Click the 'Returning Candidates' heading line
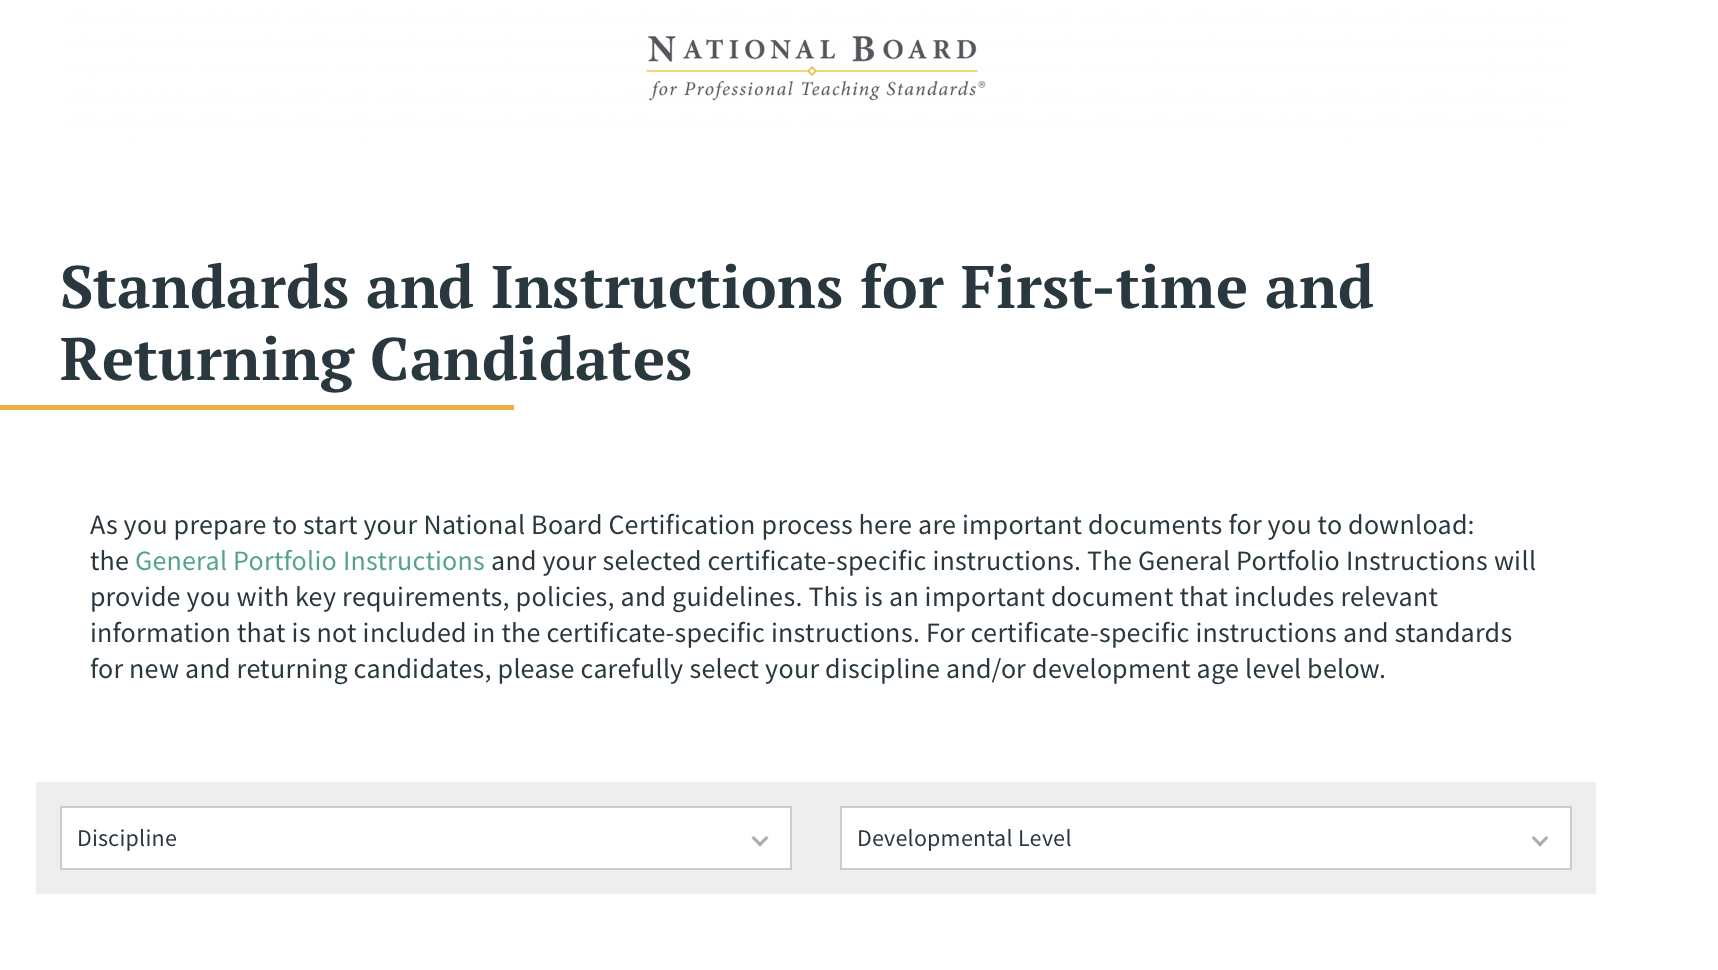 (376, 359)
